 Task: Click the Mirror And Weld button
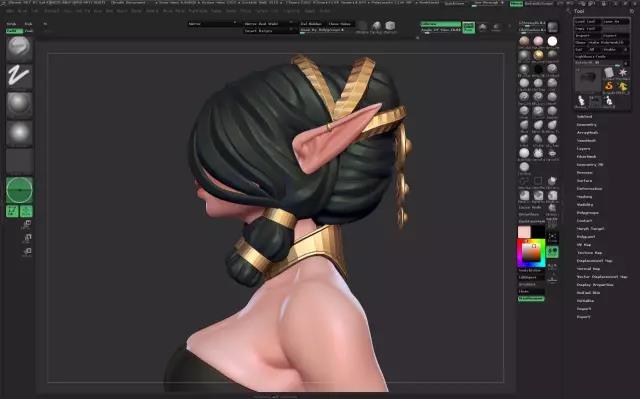[x=269, y=24]
